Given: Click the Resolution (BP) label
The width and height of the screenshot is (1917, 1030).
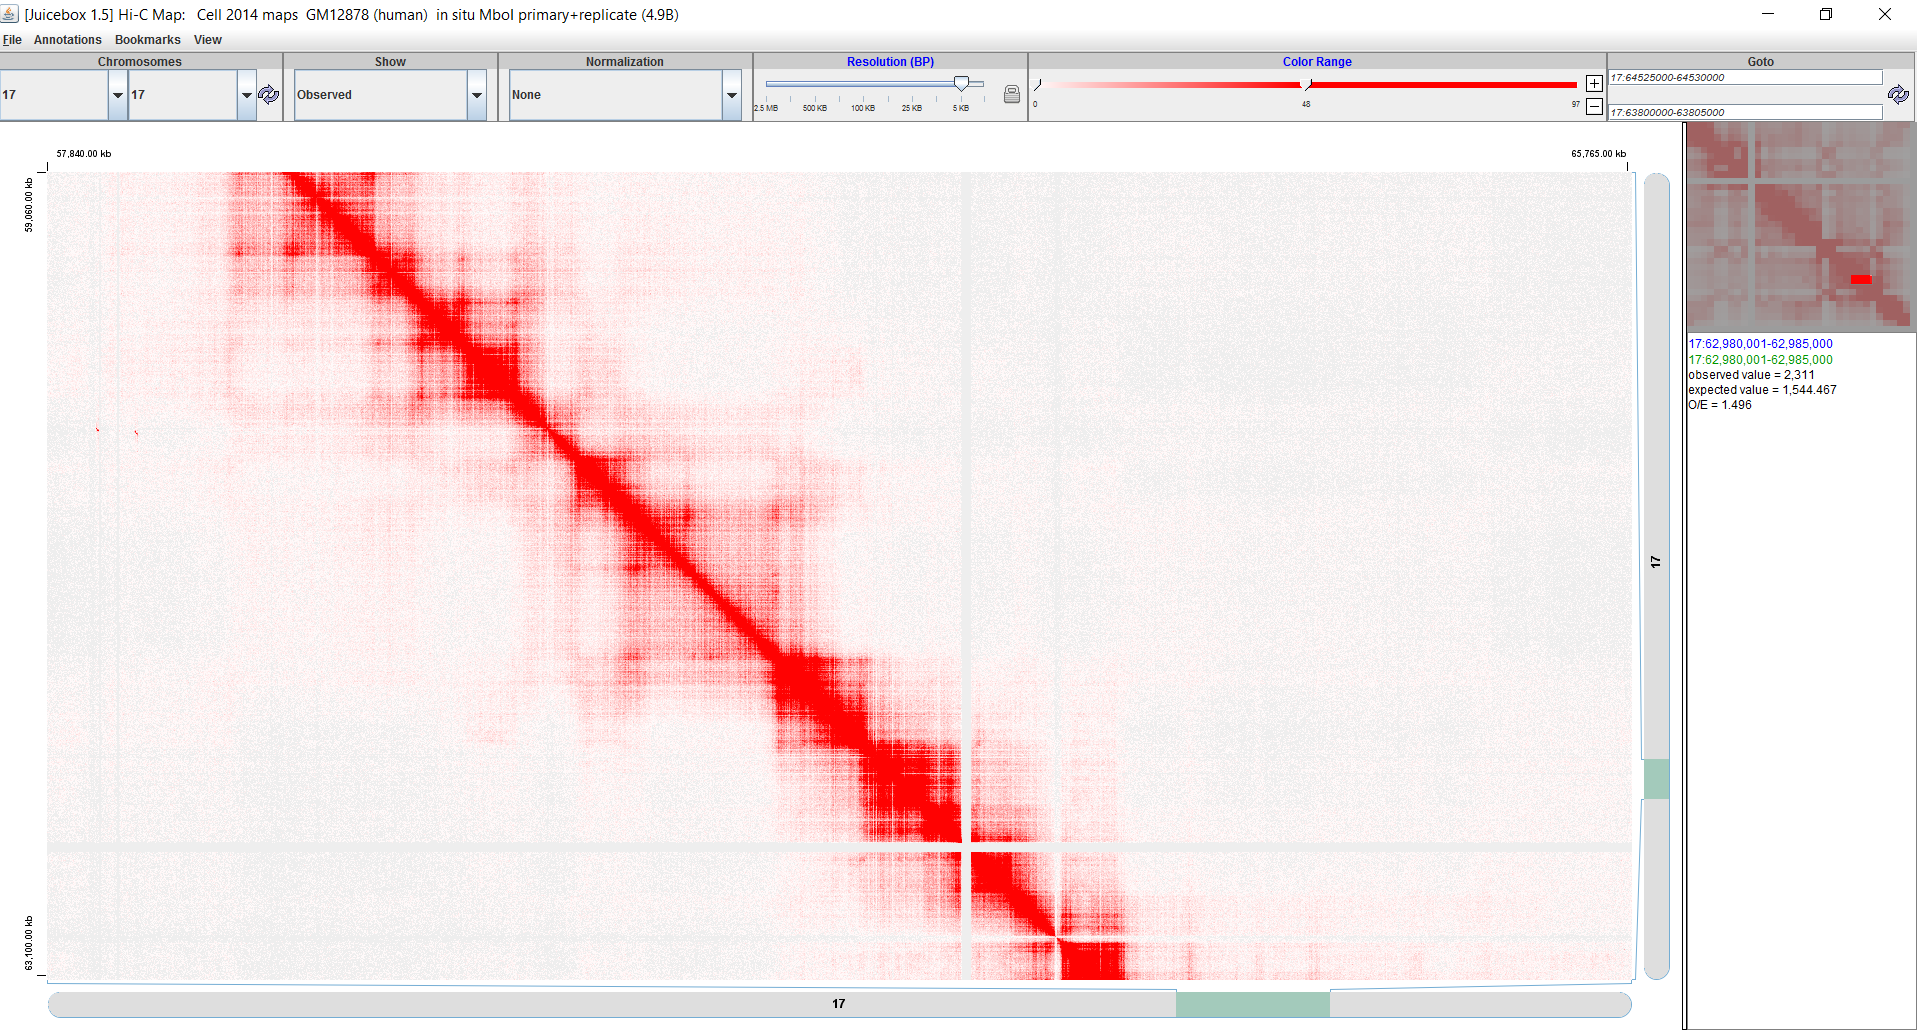Looking at the screenshot, I should point(890,62).
